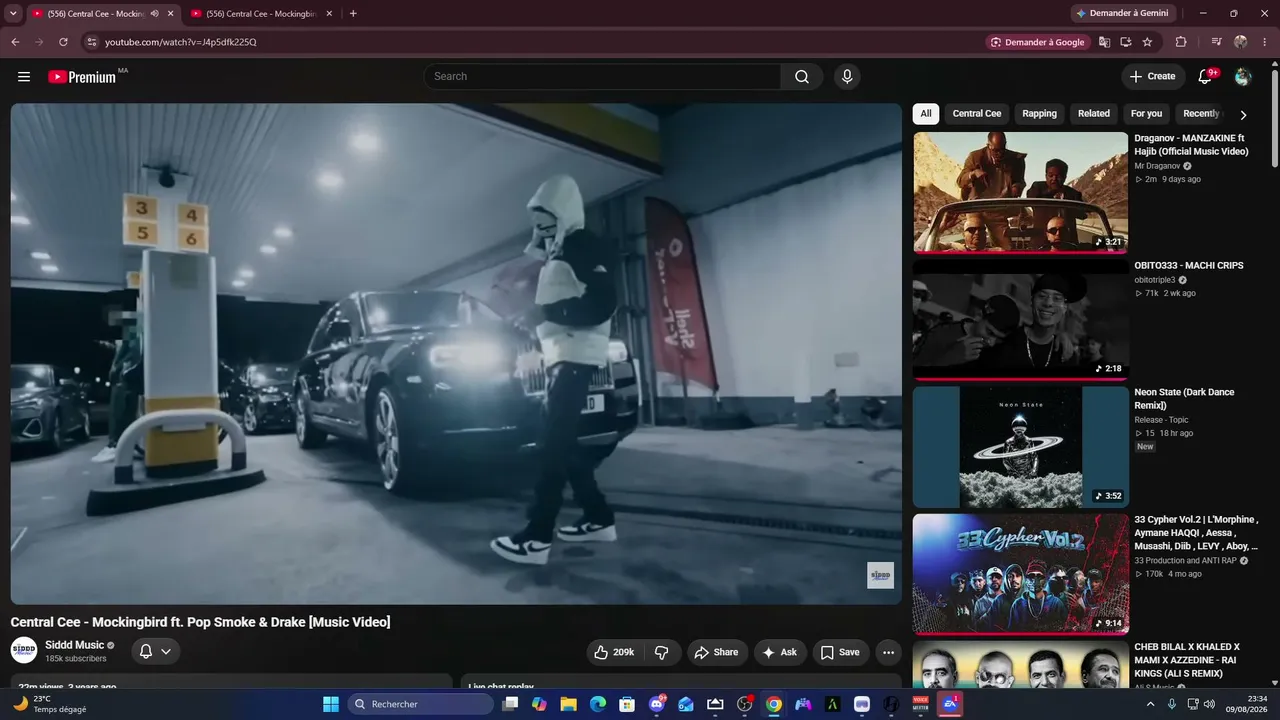
Task: Open Siddd Music notification bell dropdown
Action: (x=155, y=651)
